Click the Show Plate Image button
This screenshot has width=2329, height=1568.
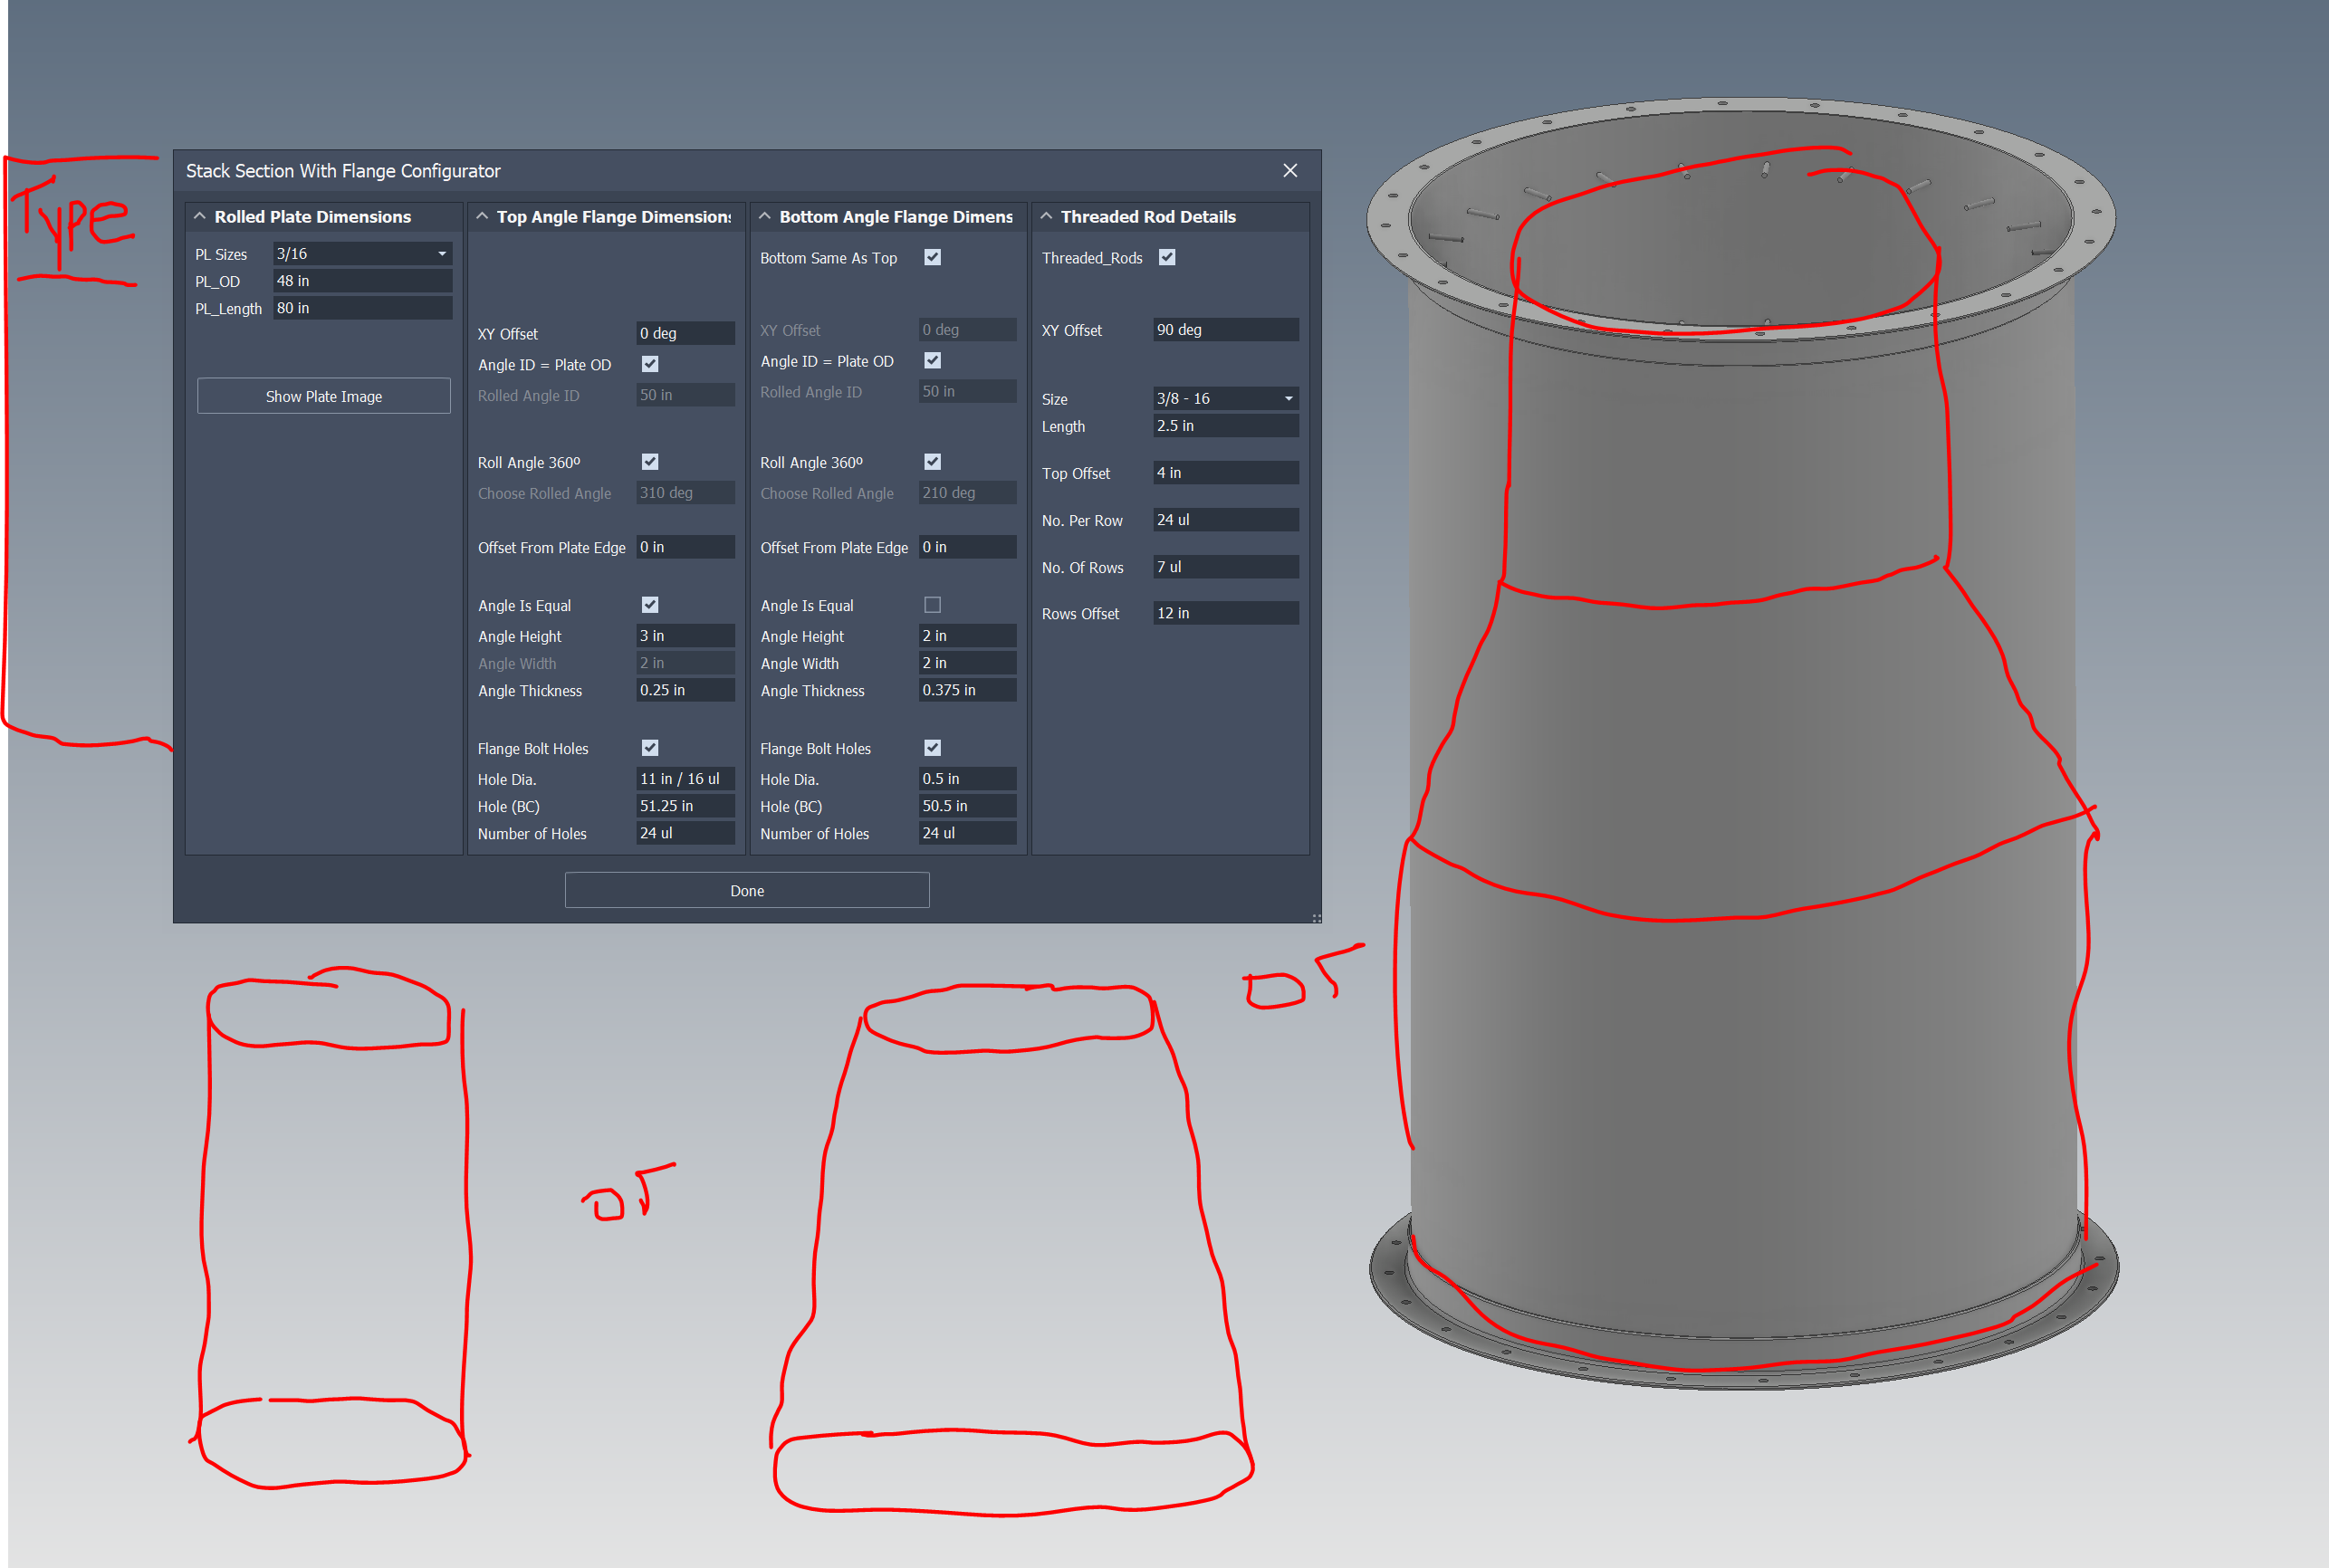tap(323, 396)
